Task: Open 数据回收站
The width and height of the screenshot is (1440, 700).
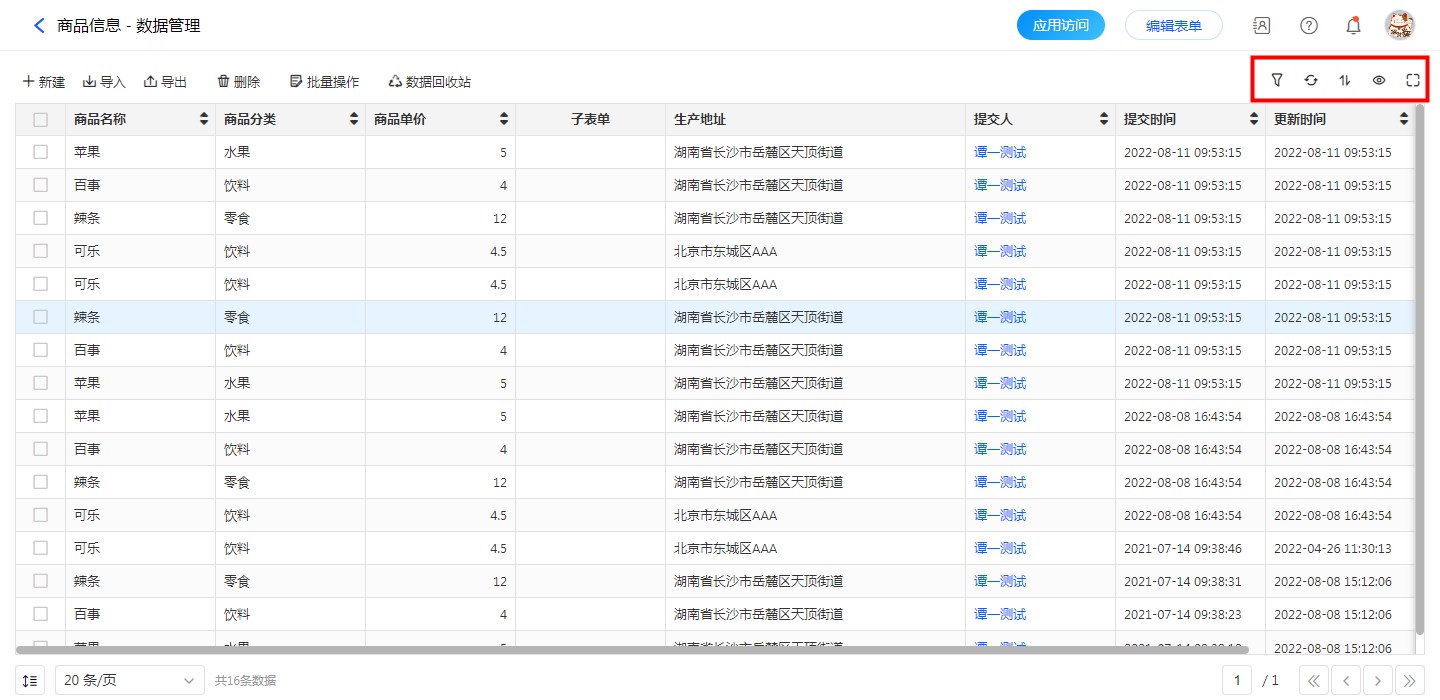Action: [429, 82]
